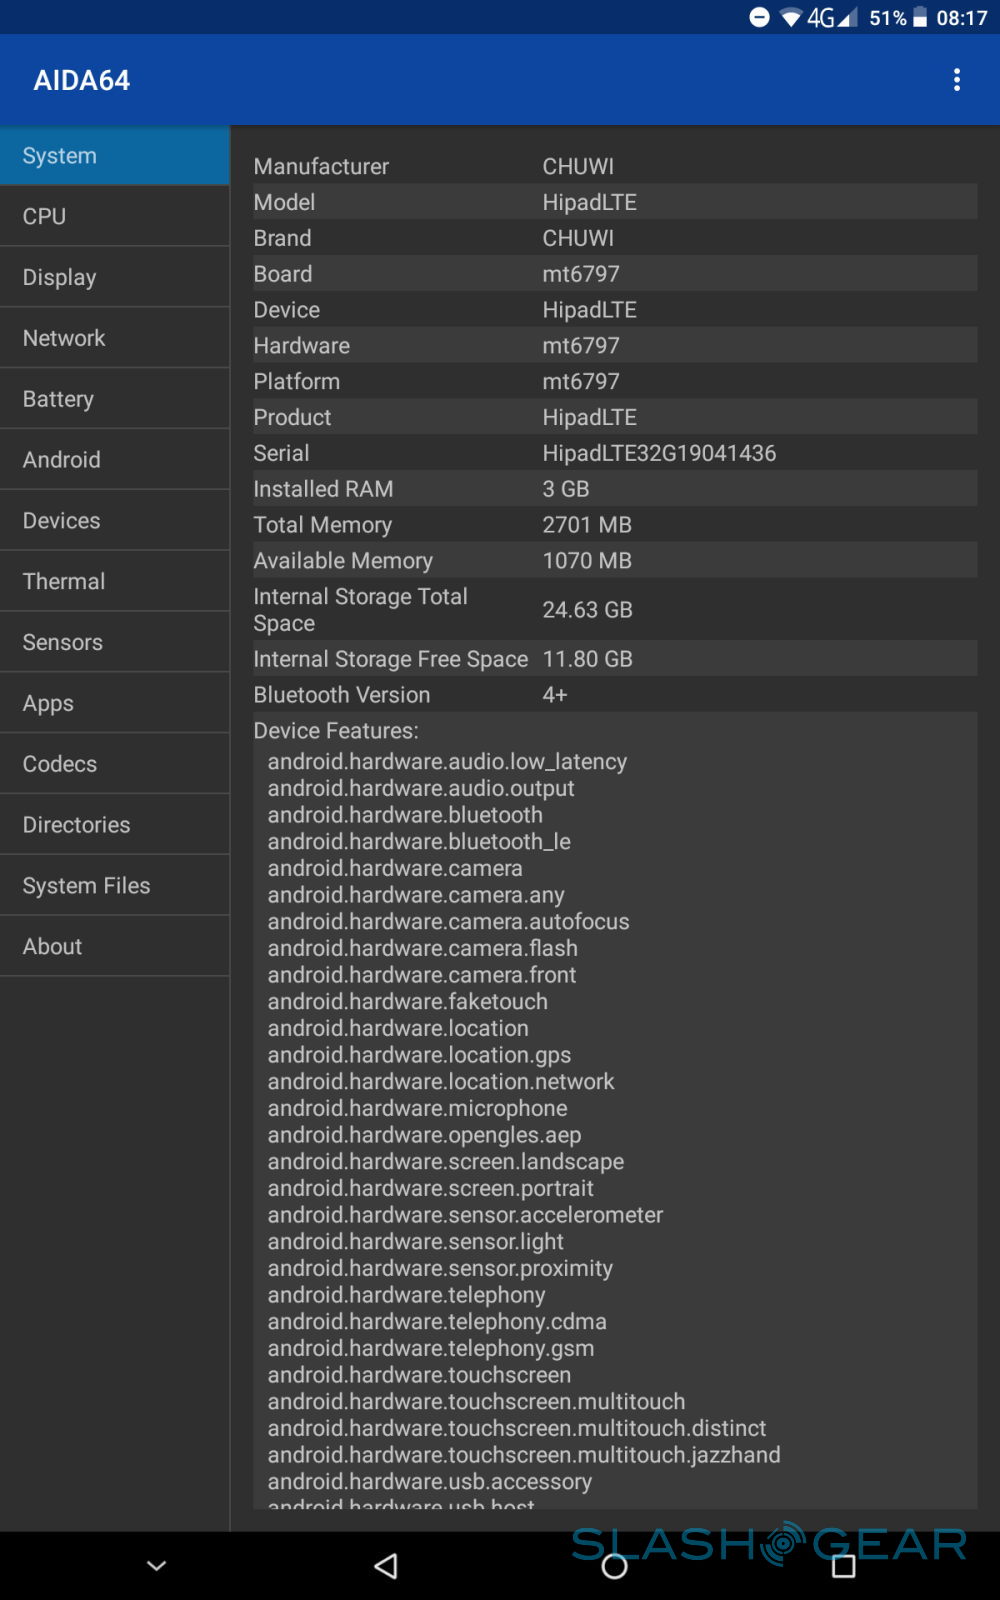This screenshot has width=1000, height=1600.
Task: Show the Codecs section
Action: coord(115,764)
